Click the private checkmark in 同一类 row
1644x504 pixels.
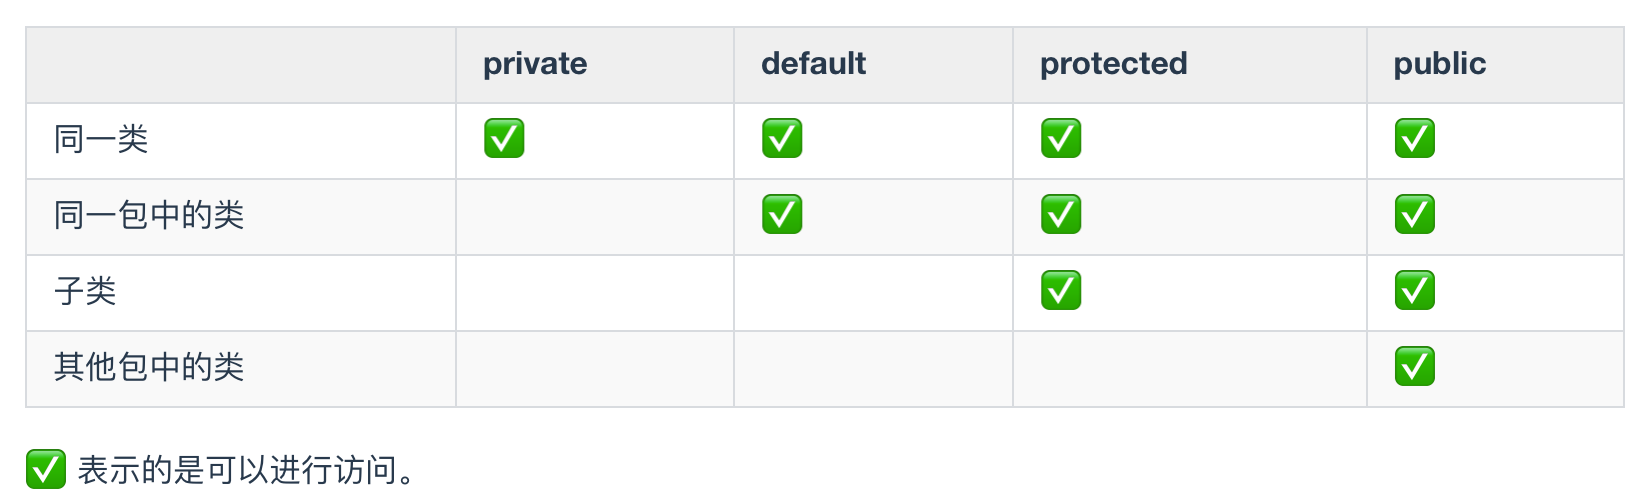[x=504, y=139]
